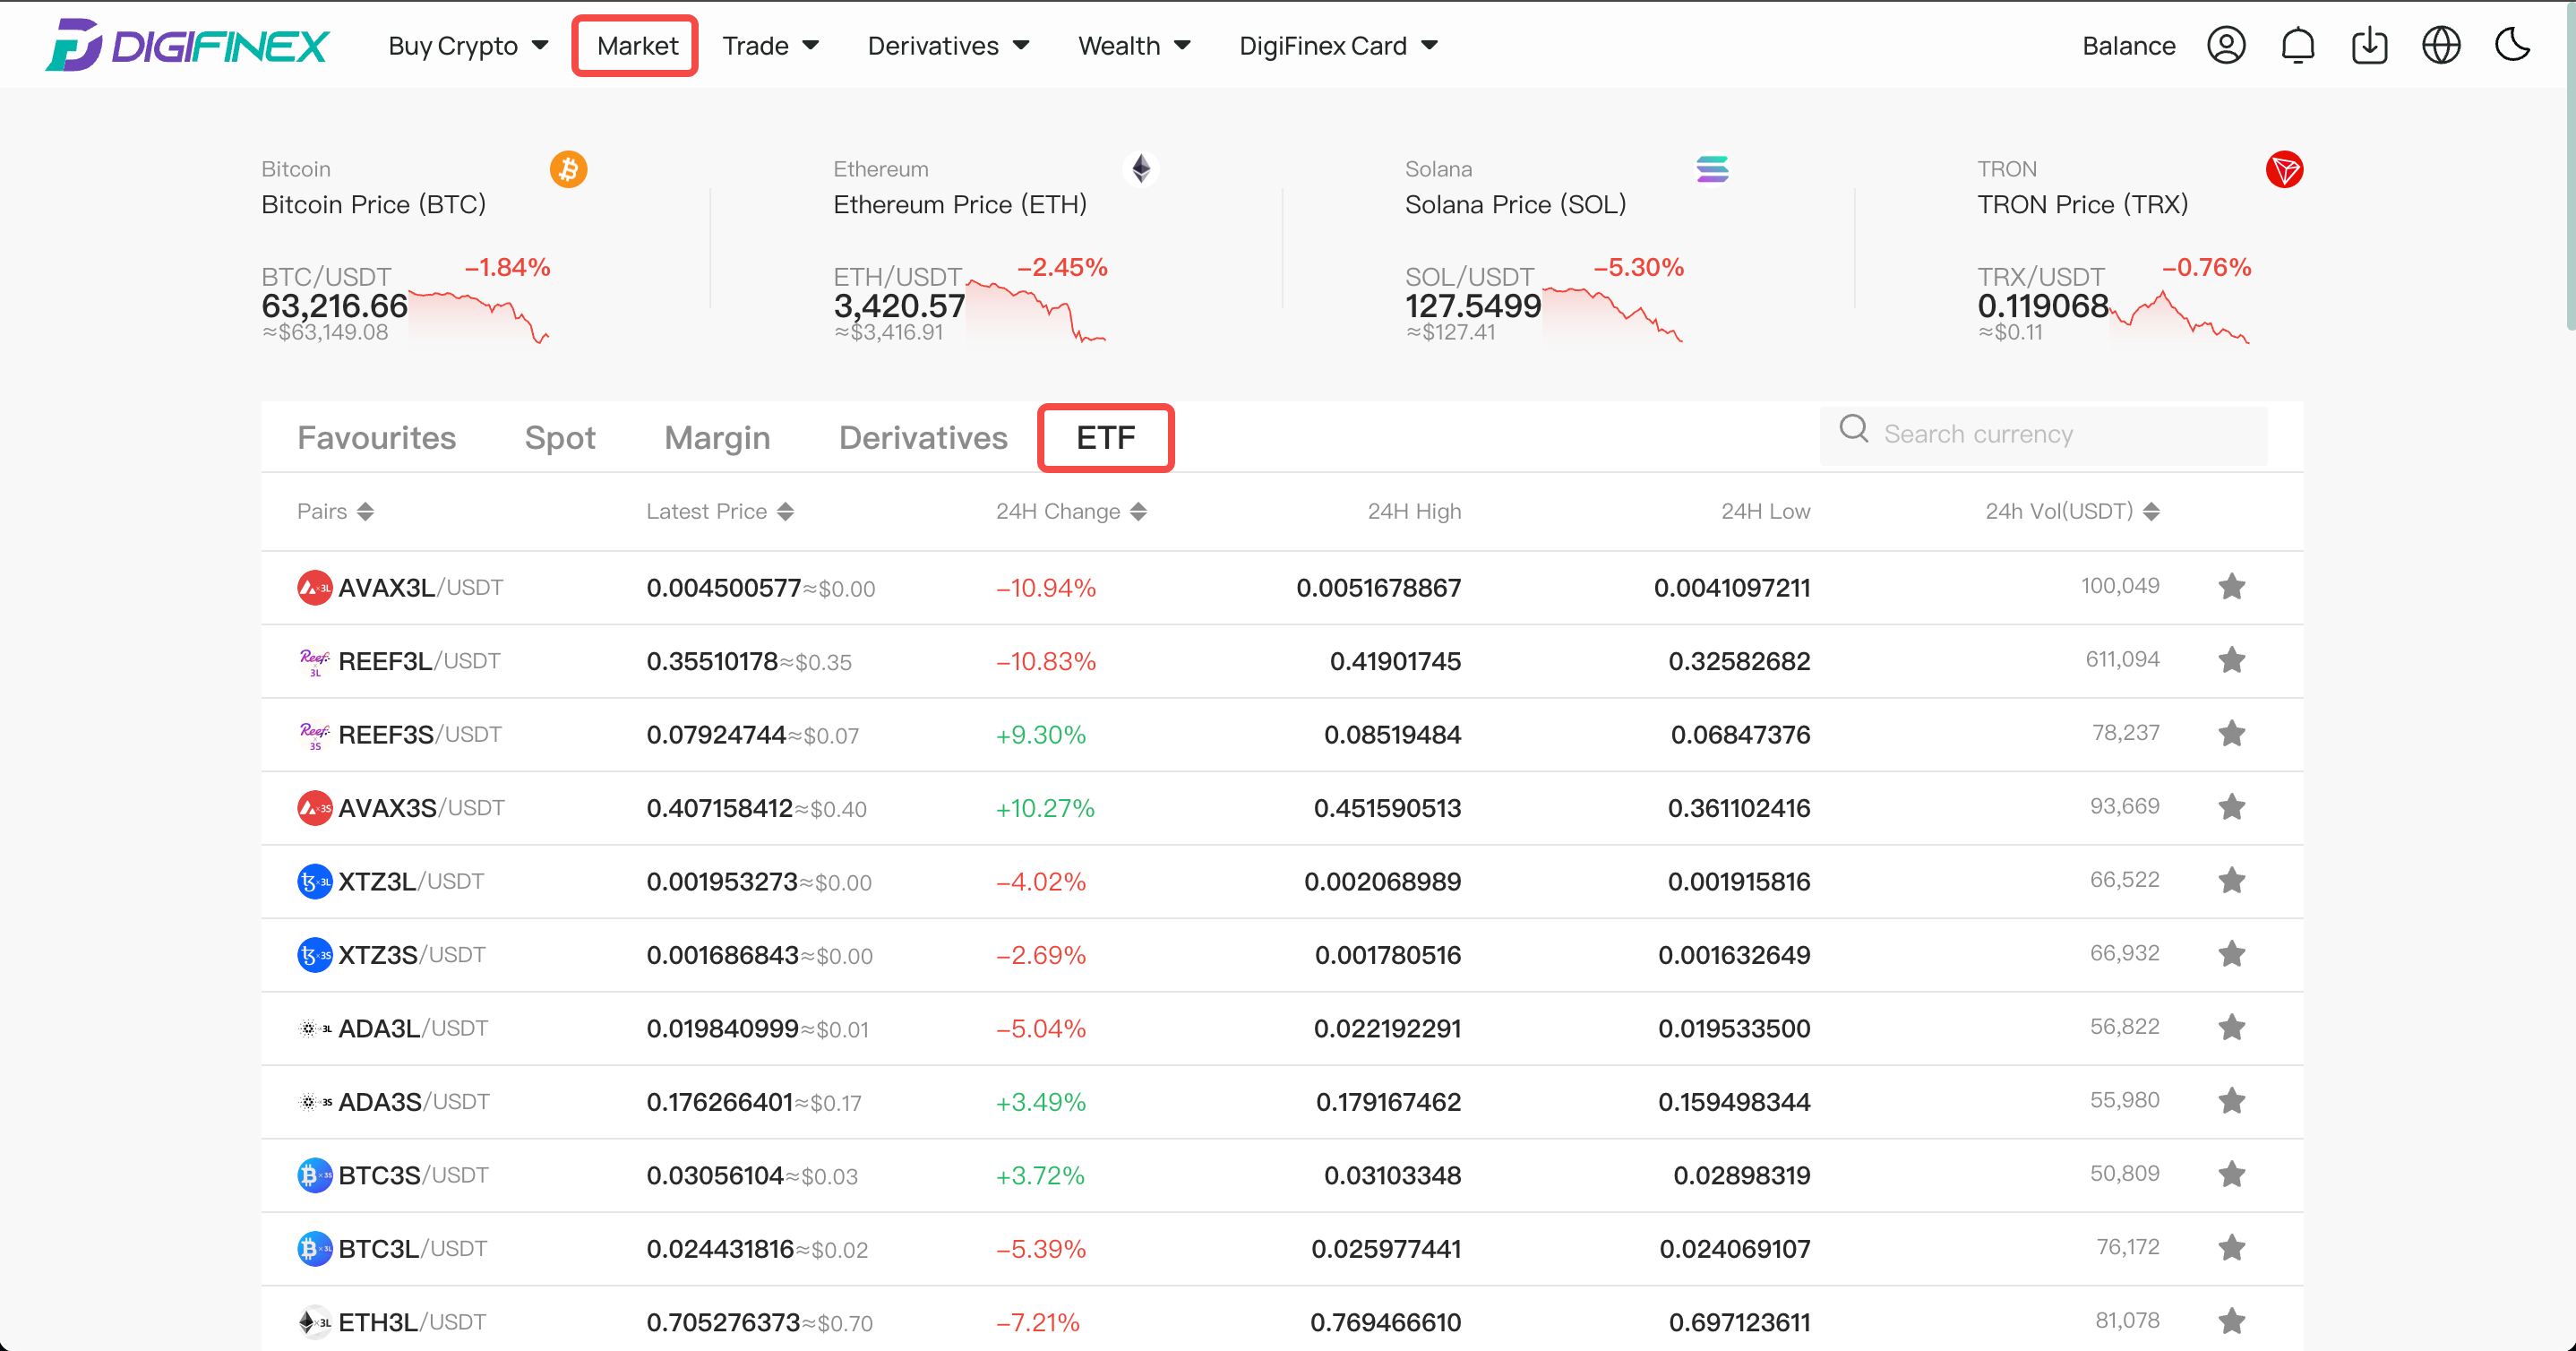2576x1351 pixels.
Task: Switch to the Derivatives market tab
Action: (923, 438)
